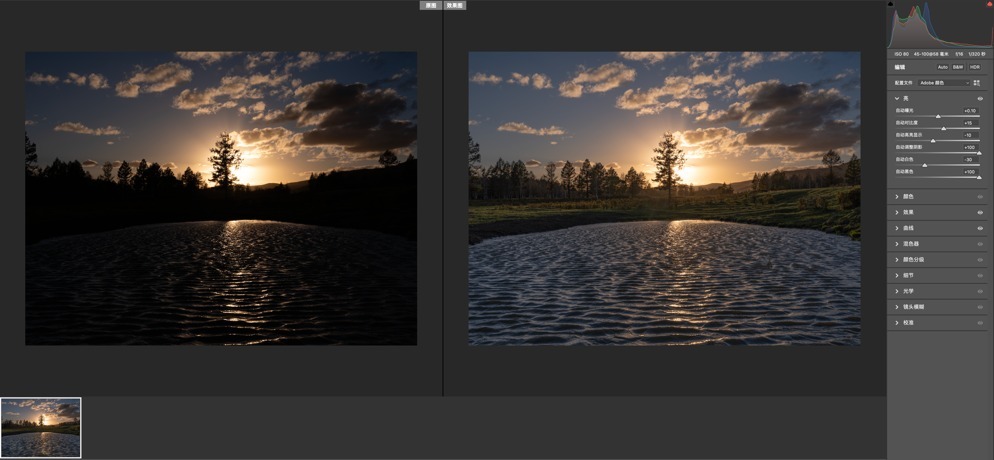Expand the 颜色 panel section
The width and height of the screenshot is (994, 460).
click(897, 197)
